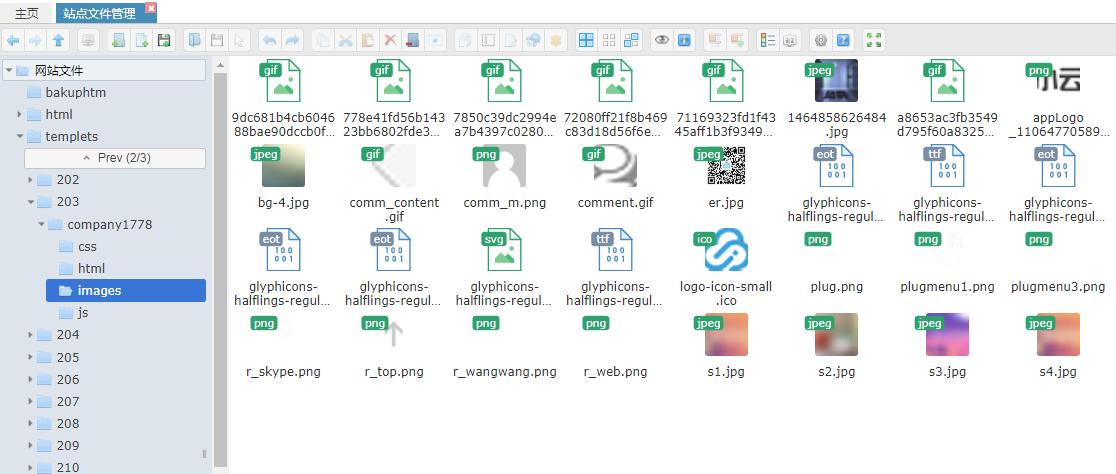This screenshot has height=474, width=1116.
Task: Click the red X Delete icon
Action: (390, 41)
